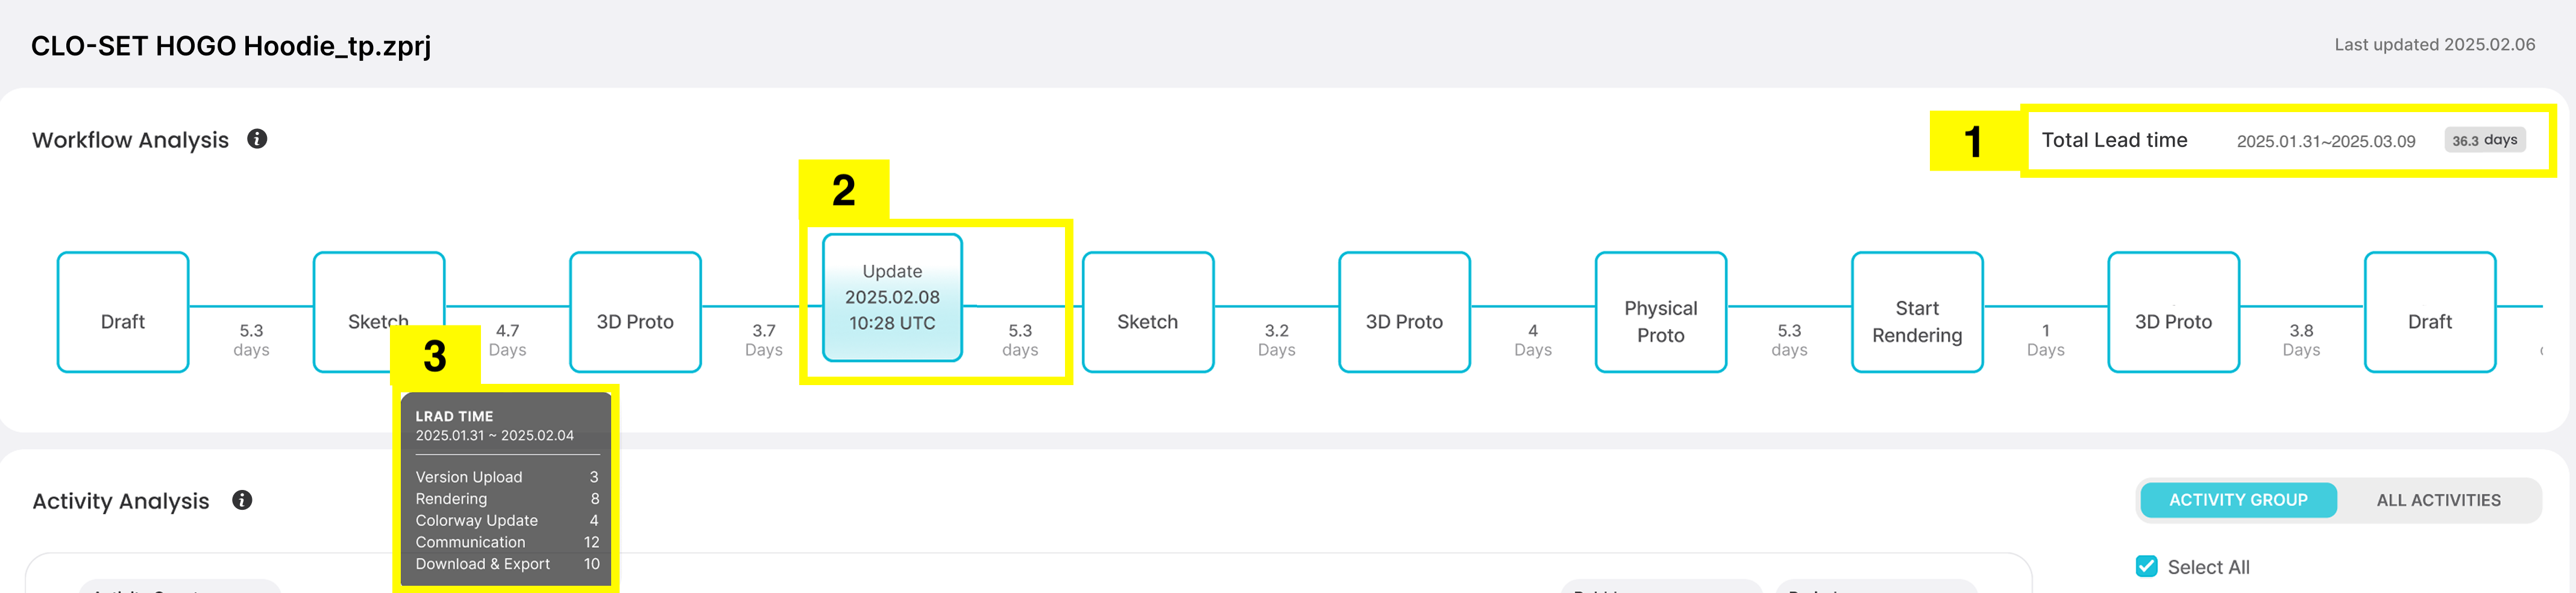Click the Total Lead time date range
Viewport: 2576px width, 593px height.
point(2326,141)
